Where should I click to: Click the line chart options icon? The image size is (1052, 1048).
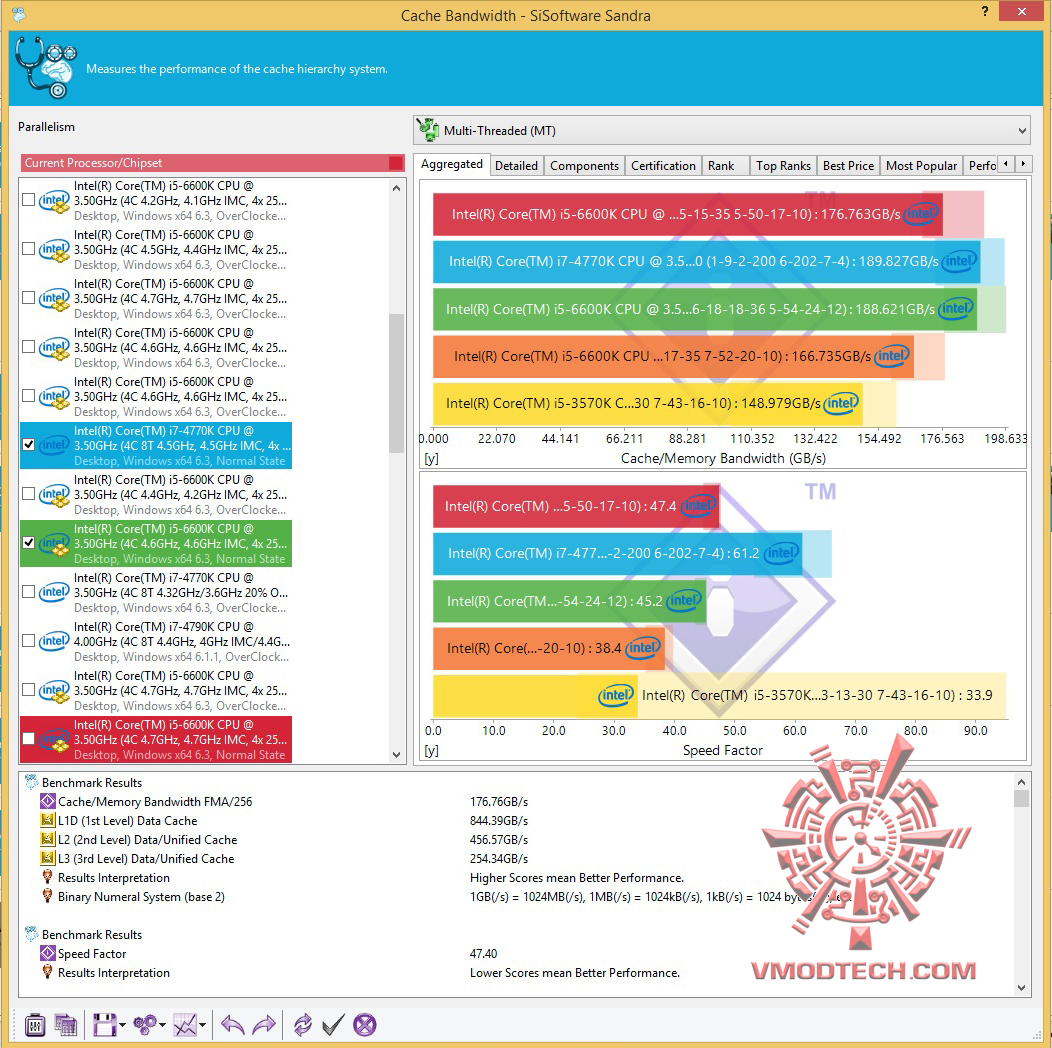[185, 1025]
